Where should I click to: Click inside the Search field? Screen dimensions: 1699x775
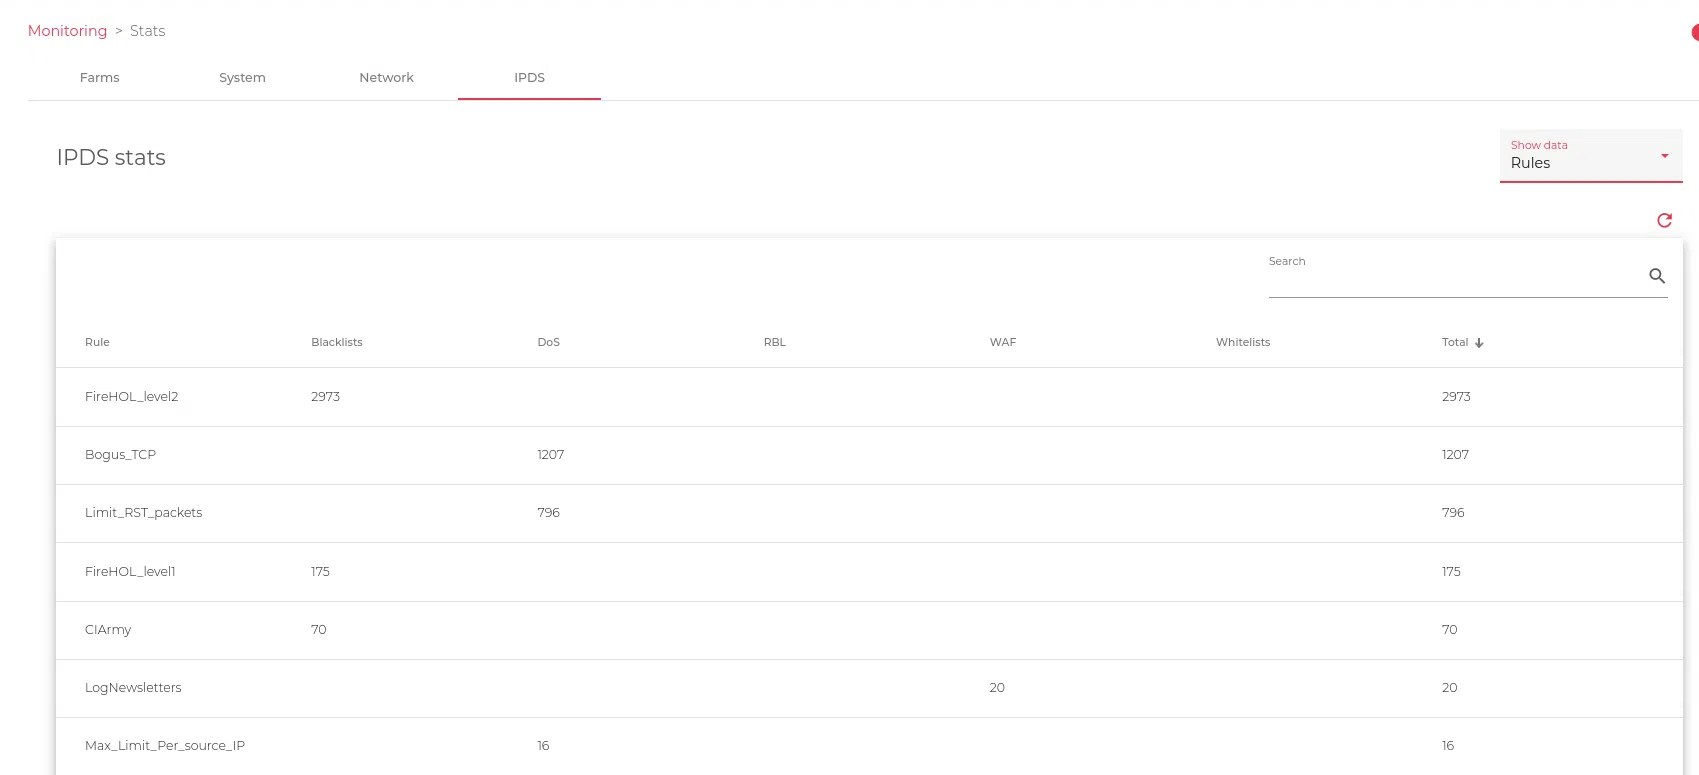tap(1455, 277)
